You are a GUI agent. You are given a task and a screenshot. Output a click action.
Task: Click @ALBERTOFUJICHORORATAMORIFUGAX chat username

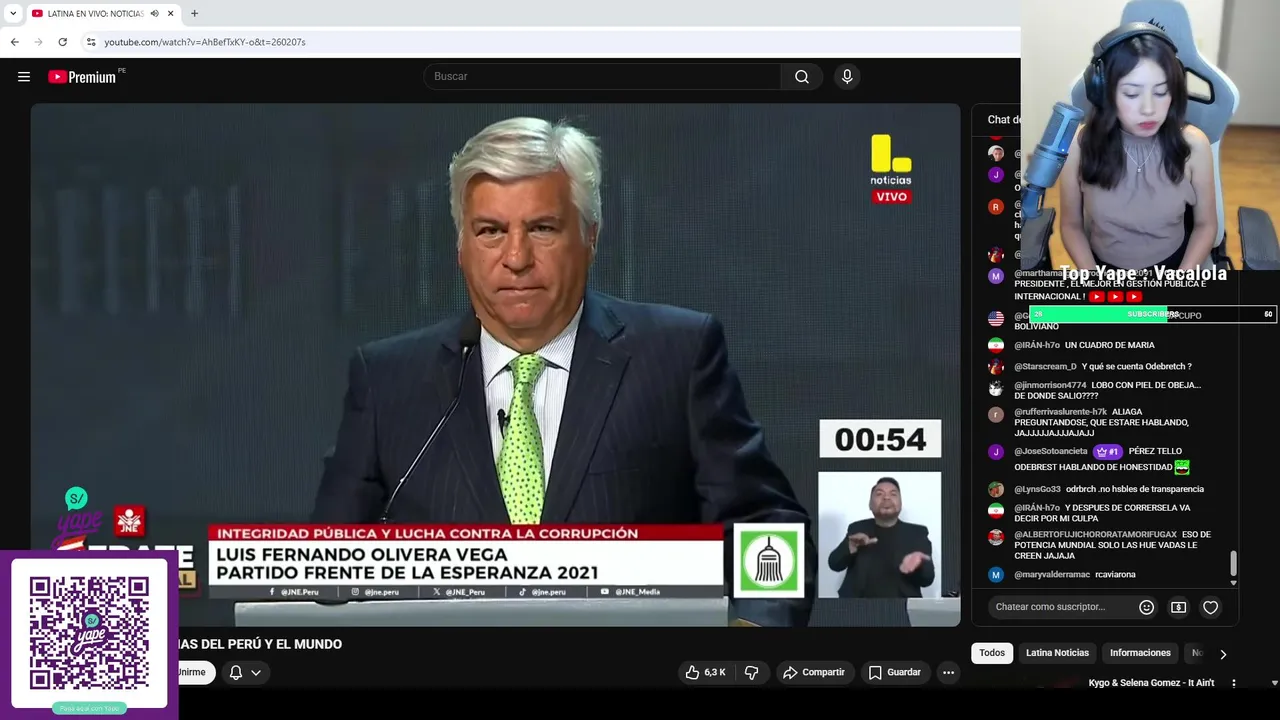pos(1094,535)
